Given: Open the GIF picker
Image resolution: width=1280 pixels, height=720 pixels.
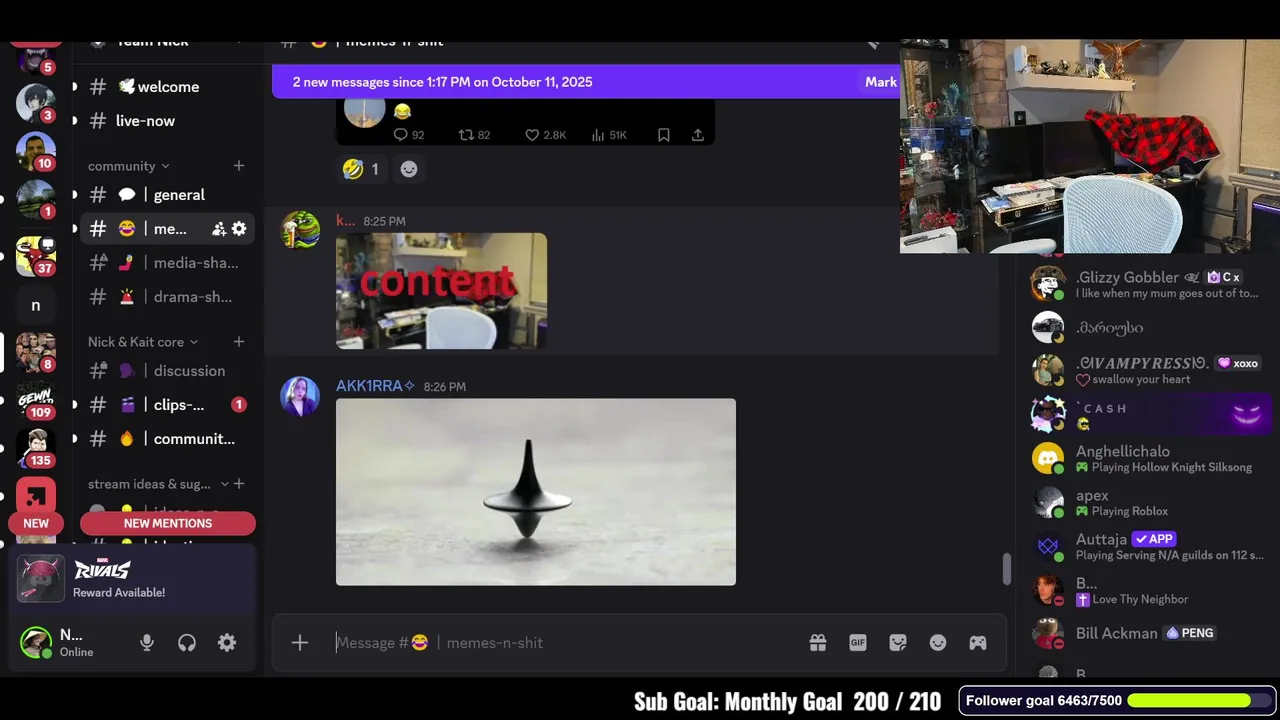Looking at the screenshot, I should click(x=858, y=643).
